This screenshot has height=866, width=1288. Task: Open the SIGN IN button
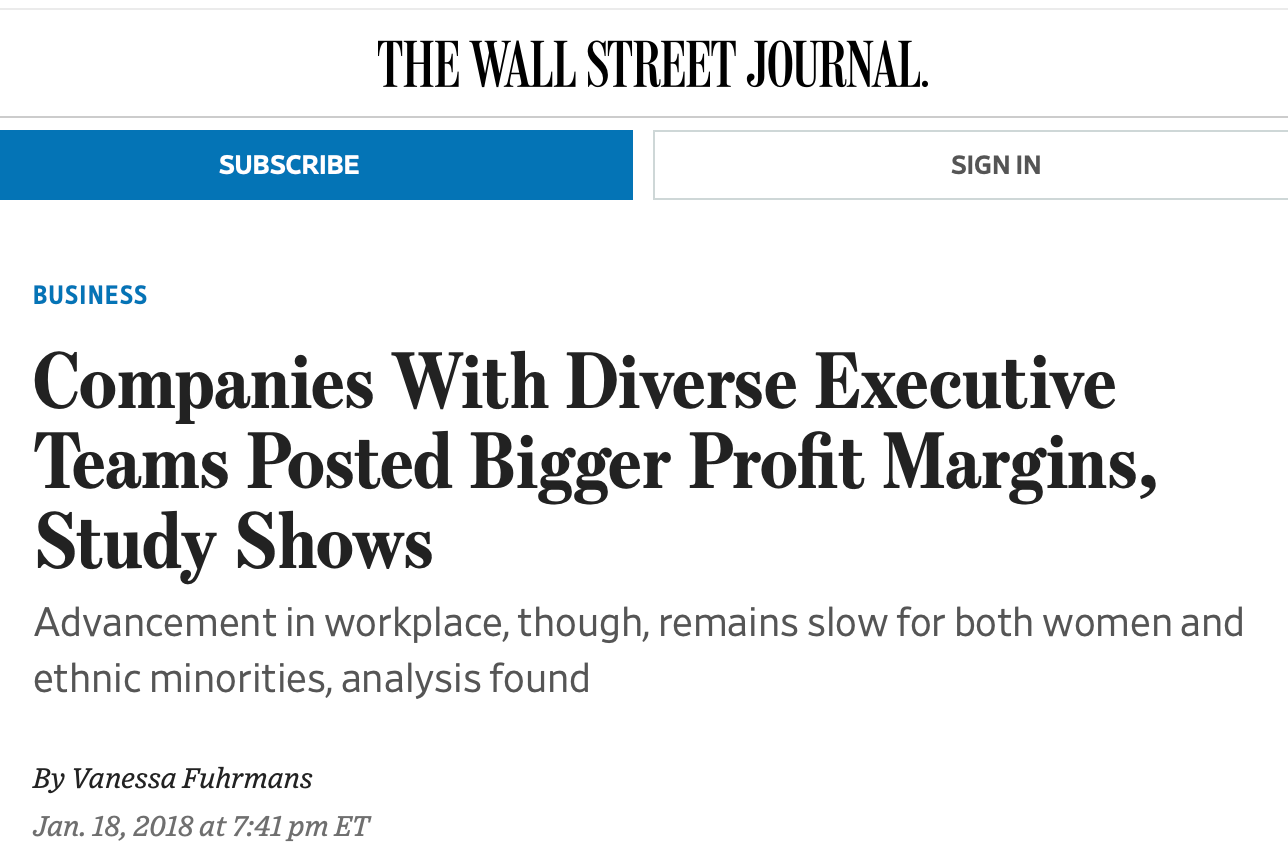coord(970,165)
